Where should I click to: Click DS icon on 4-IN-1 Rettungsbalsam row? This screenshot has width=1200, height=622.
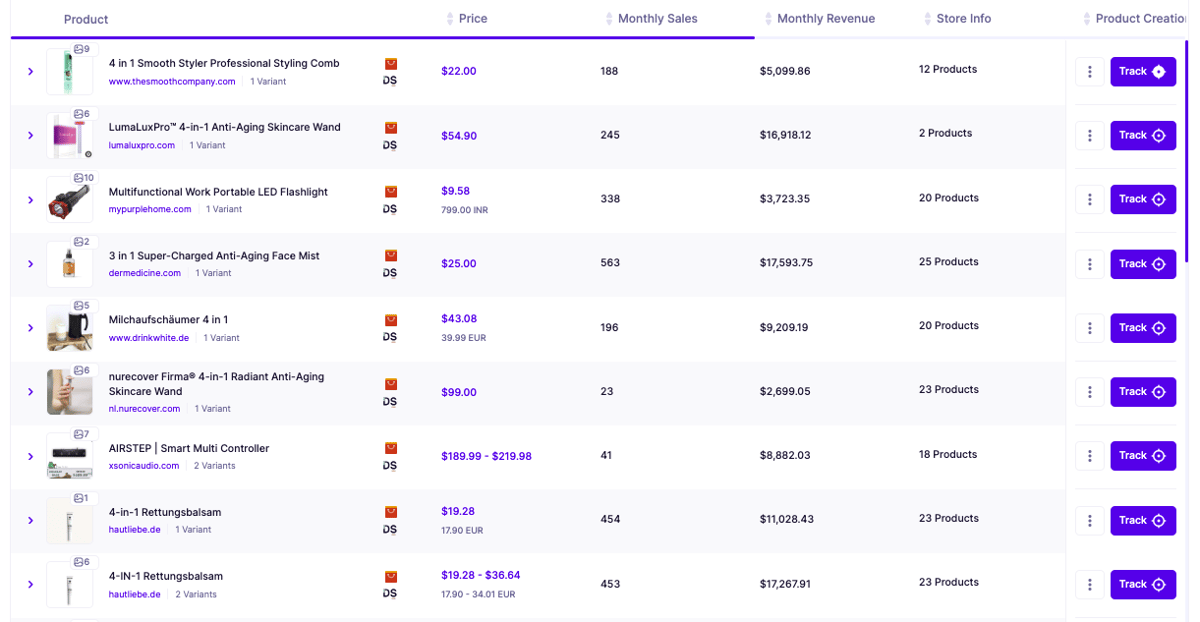point(390,594)
